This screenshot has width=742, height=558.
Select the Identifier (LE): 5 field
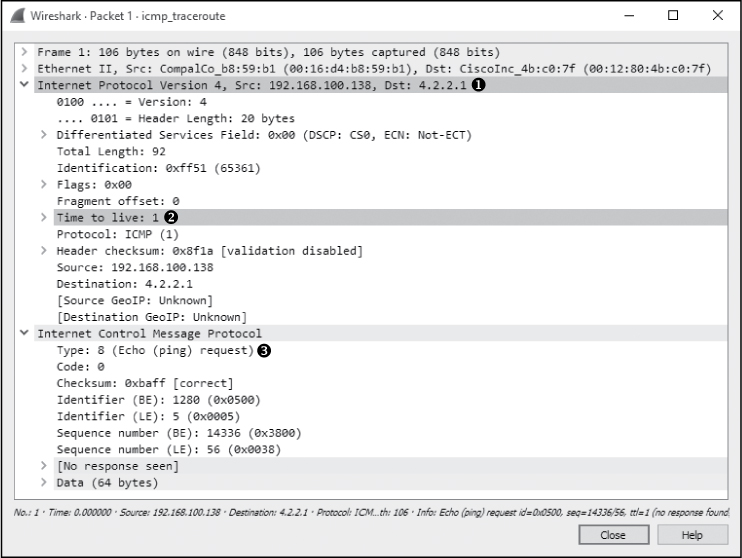(x=390, y=416)
